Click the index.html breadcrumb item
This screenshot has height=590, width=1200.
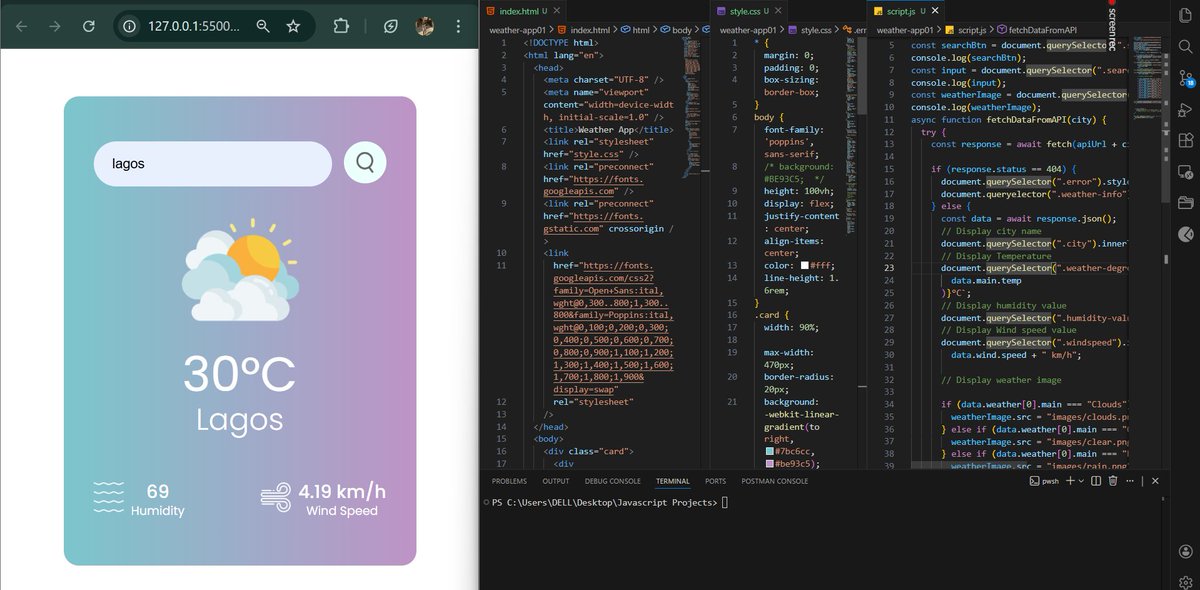pos(588,31)
